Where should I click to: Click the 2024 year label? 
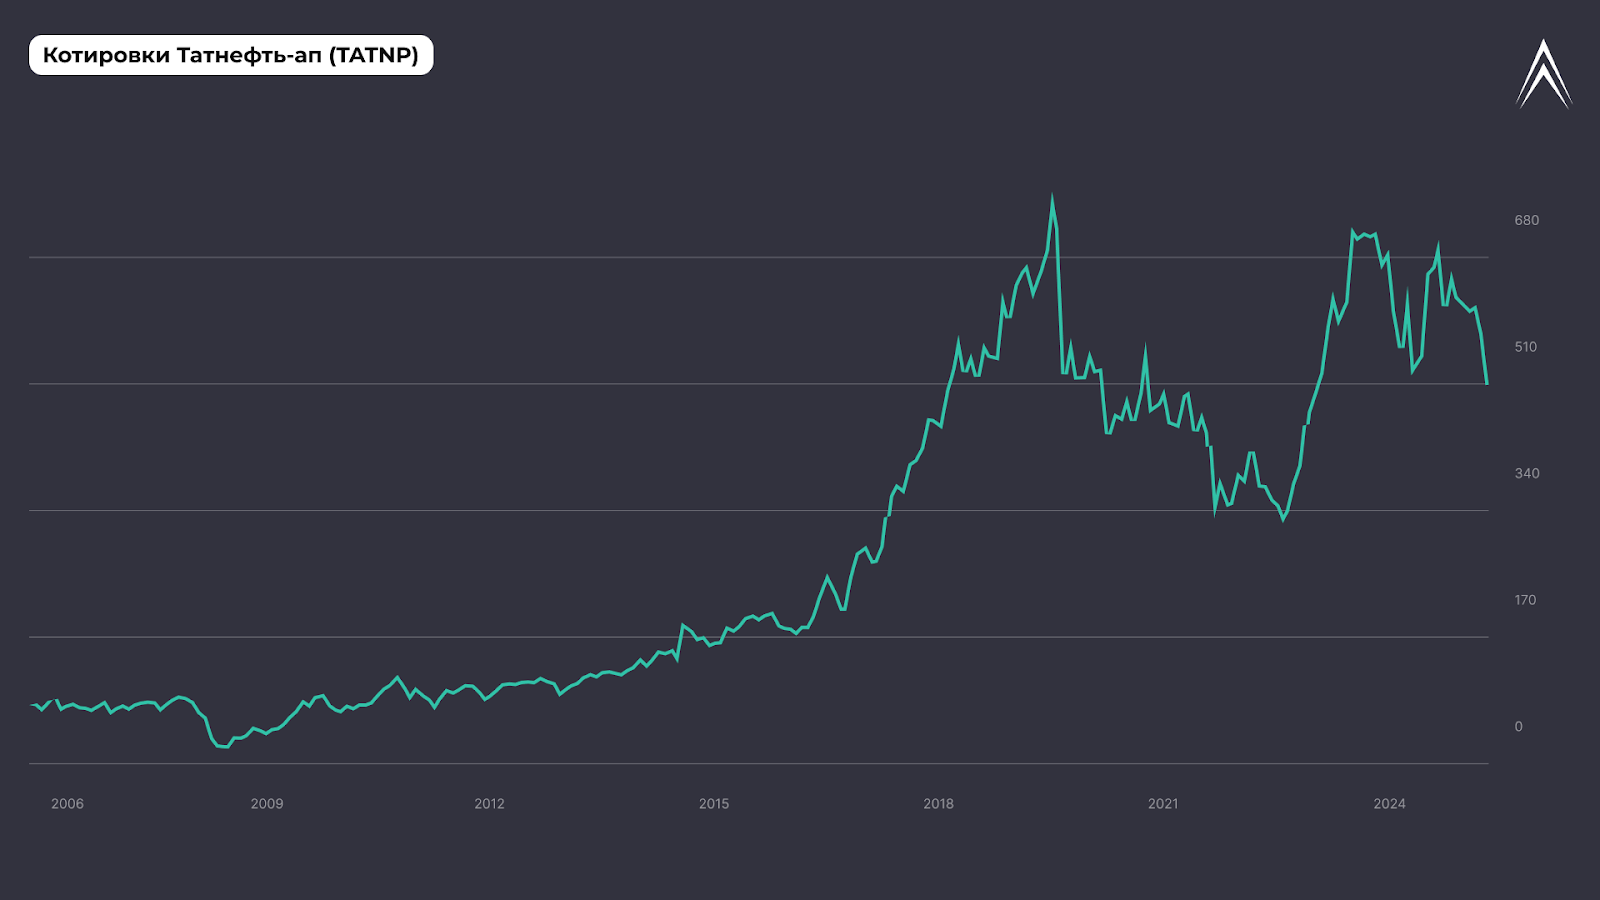click(x=1389, y=804)
